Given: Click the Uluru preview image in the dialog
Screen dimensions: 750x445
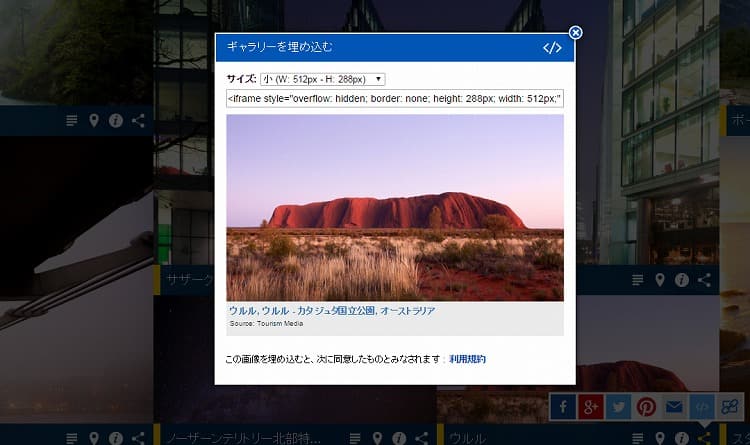Looking at the screenshot, I should point(395,208).
